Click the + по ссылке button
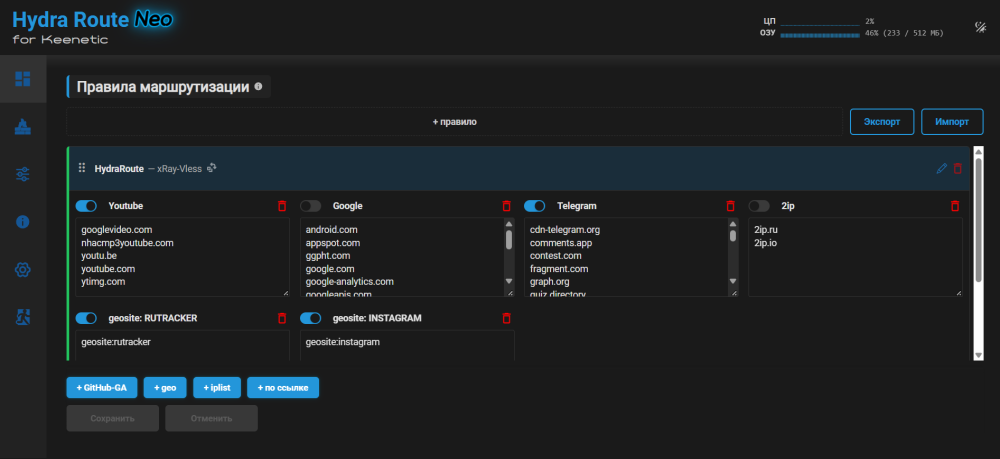 pos(283,387)
